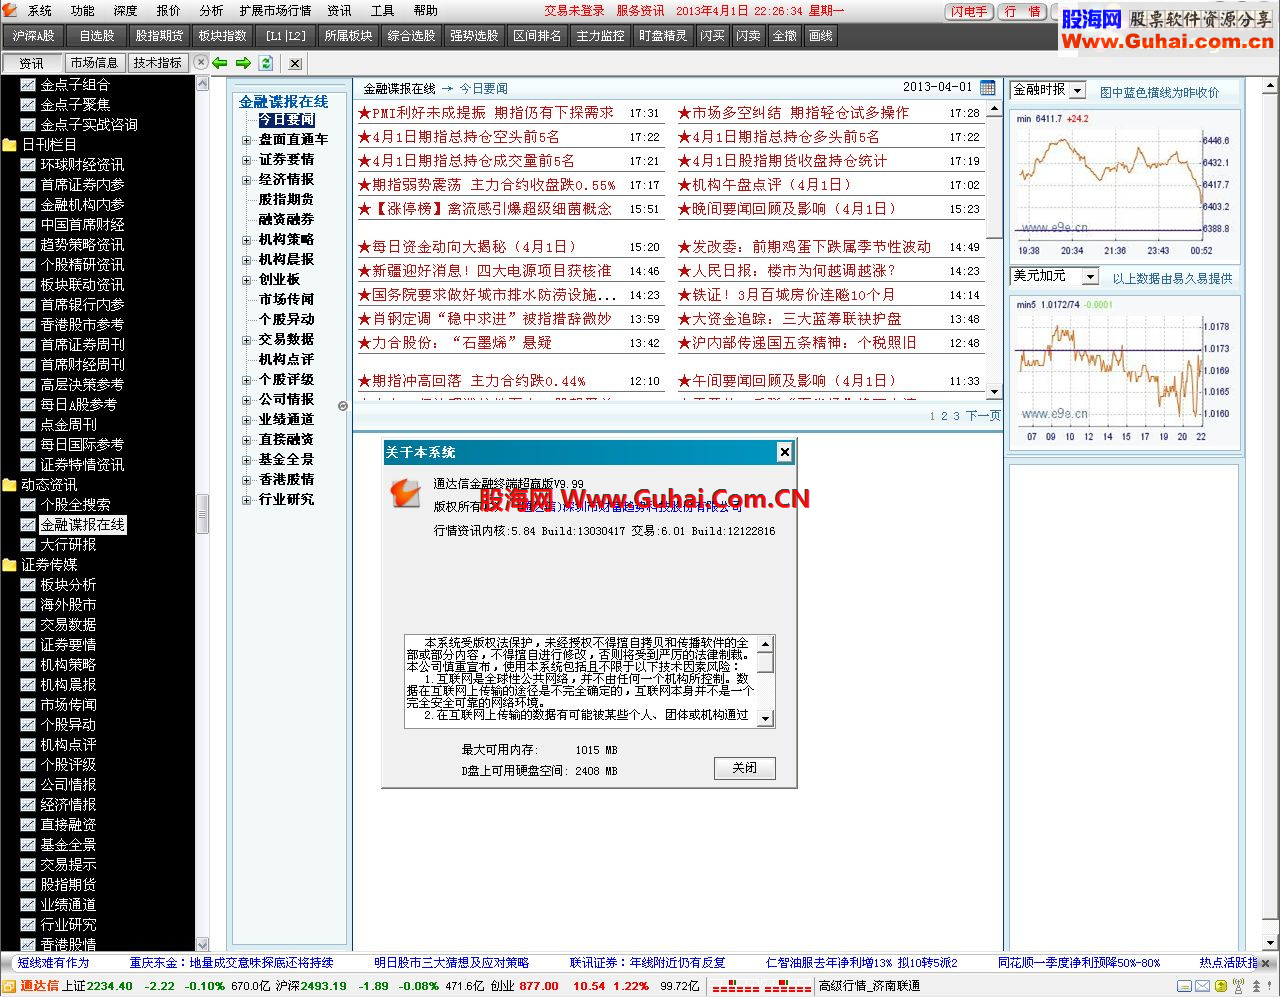
Task: Click the 沪深A股 toolbar button
Action: click(33, 36)
